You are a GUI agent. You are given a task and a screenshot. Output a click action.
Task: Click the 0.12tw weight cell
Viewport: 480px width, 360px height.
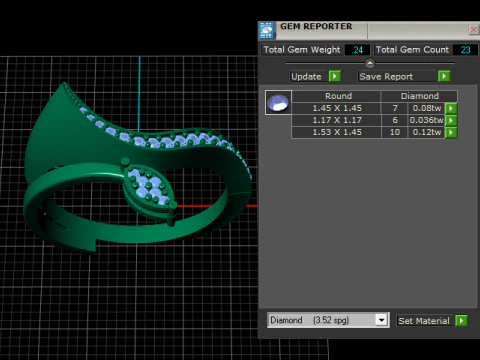(427, 132)
